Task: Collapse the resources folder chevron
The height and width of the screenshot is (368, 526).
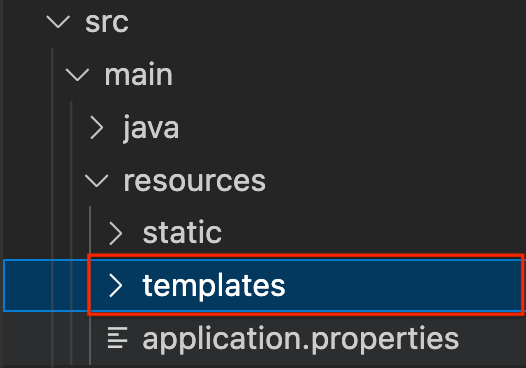Action: pos(97,180)
